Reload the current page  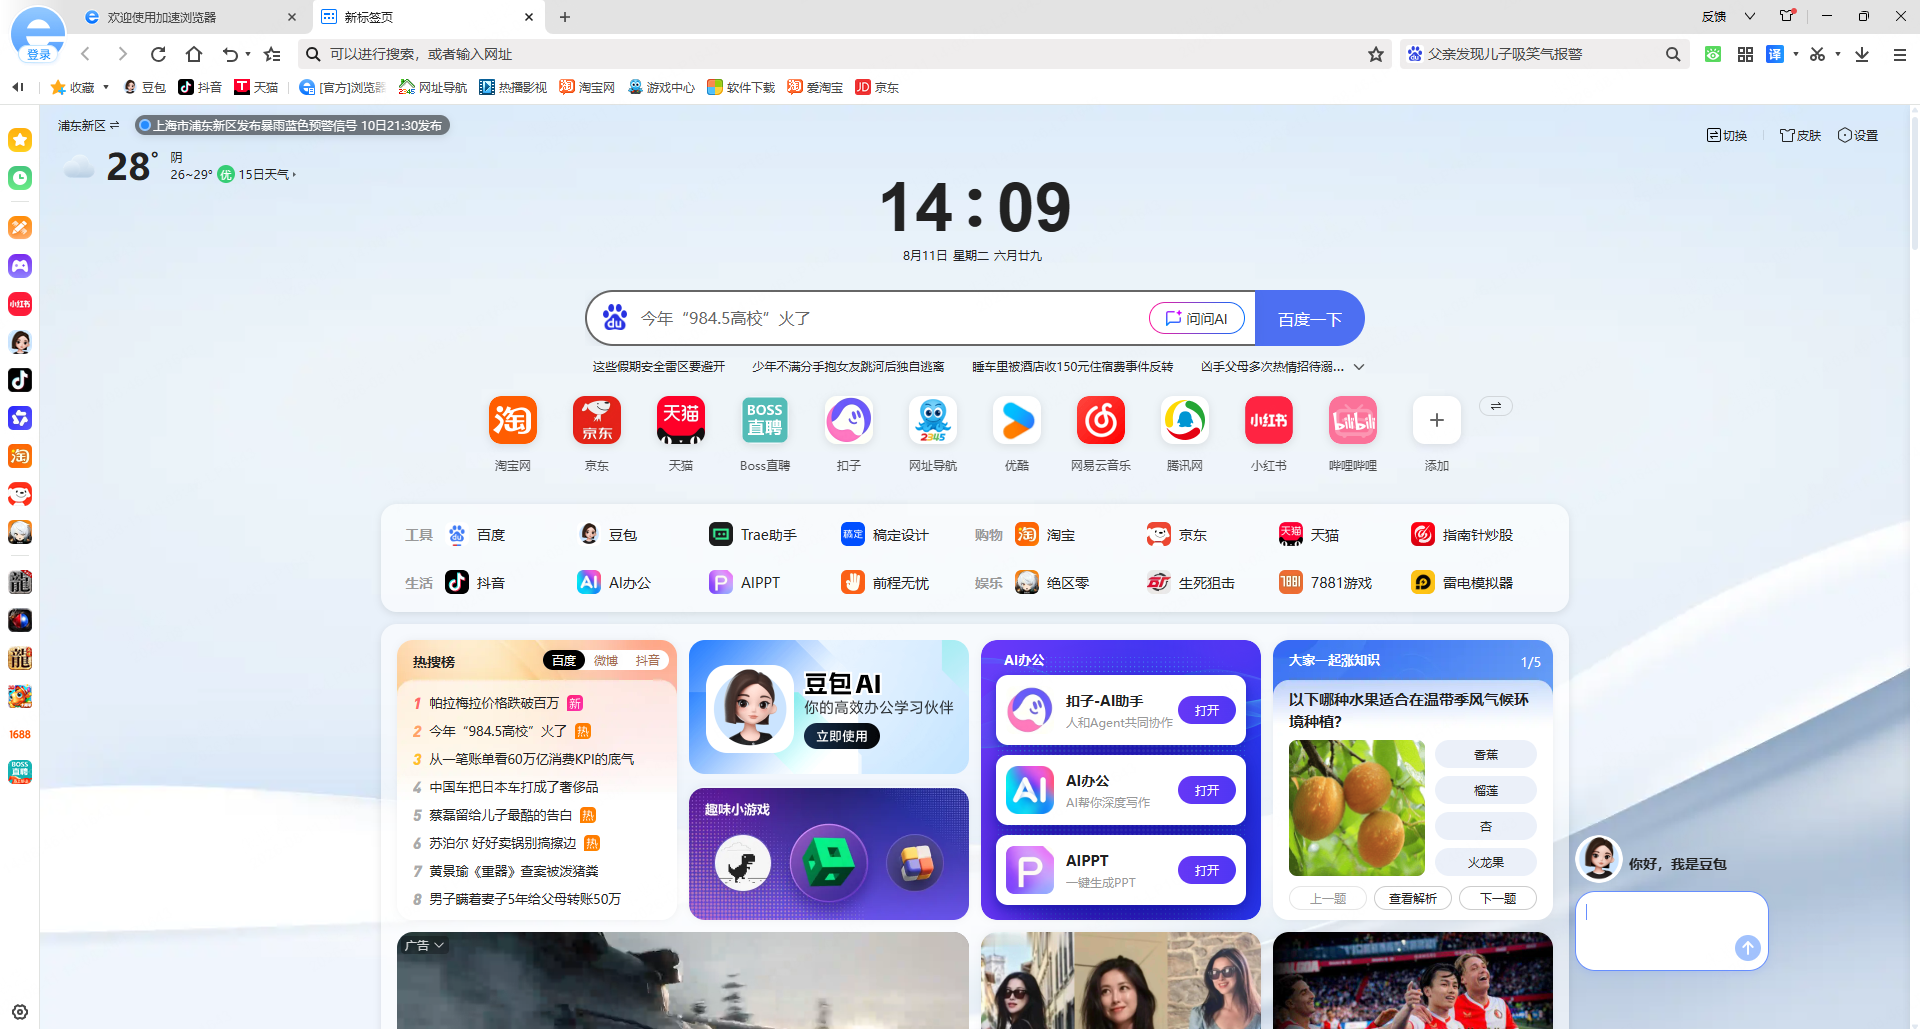158,54
